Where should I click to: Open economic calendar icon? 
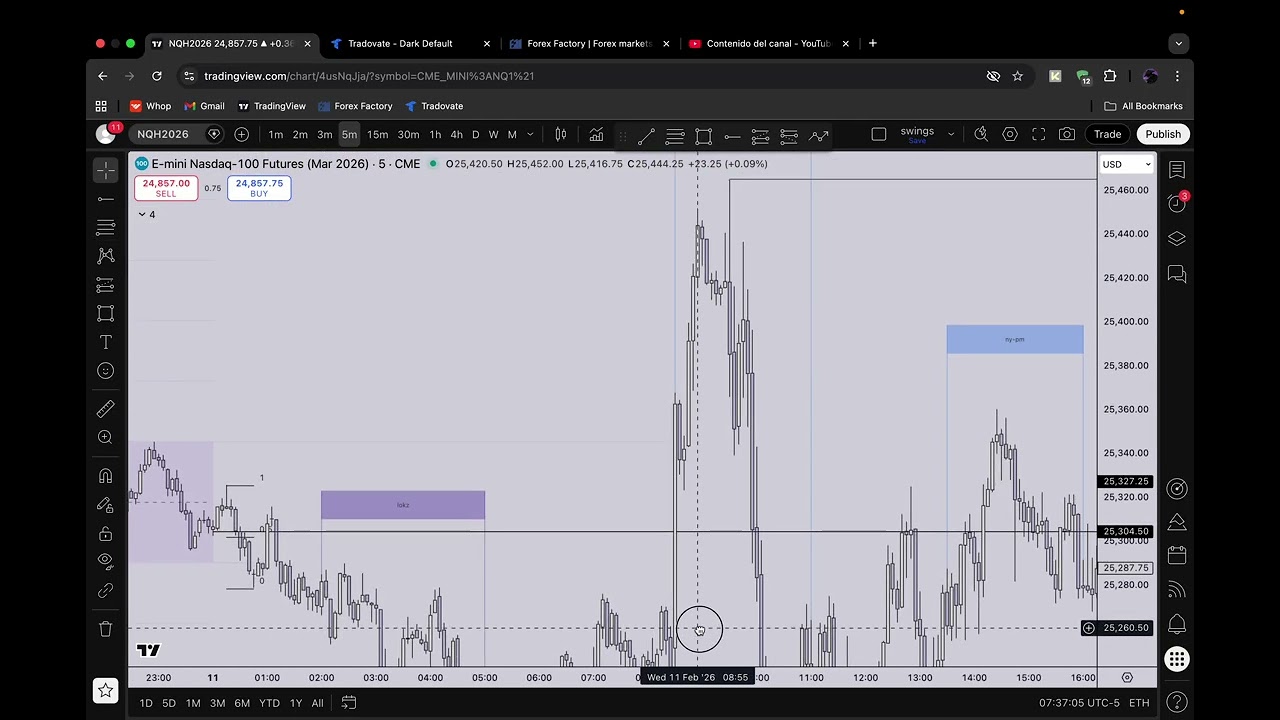pyautogui.click(x=1177, y=555)
